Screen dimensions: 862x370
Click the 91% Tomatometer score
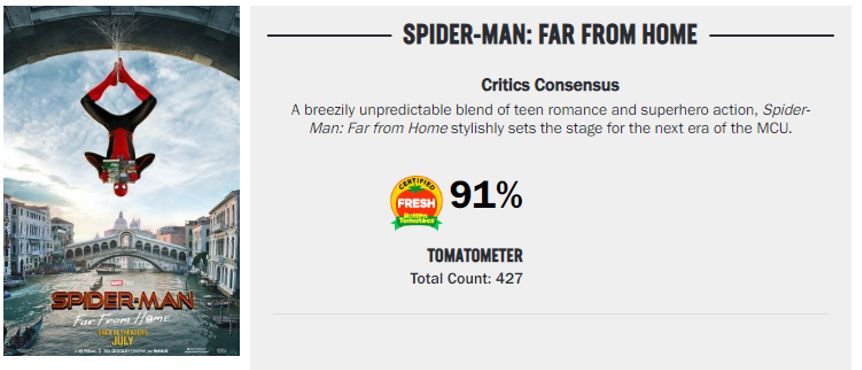(x=486, y=195)
